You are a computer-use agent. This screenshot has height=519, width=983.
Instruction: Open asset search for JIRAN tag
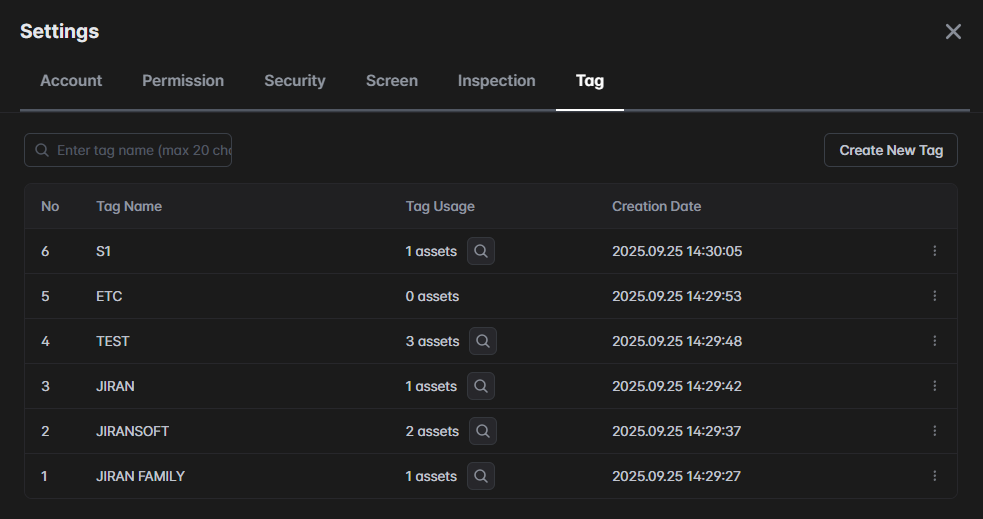pos(481,386)
